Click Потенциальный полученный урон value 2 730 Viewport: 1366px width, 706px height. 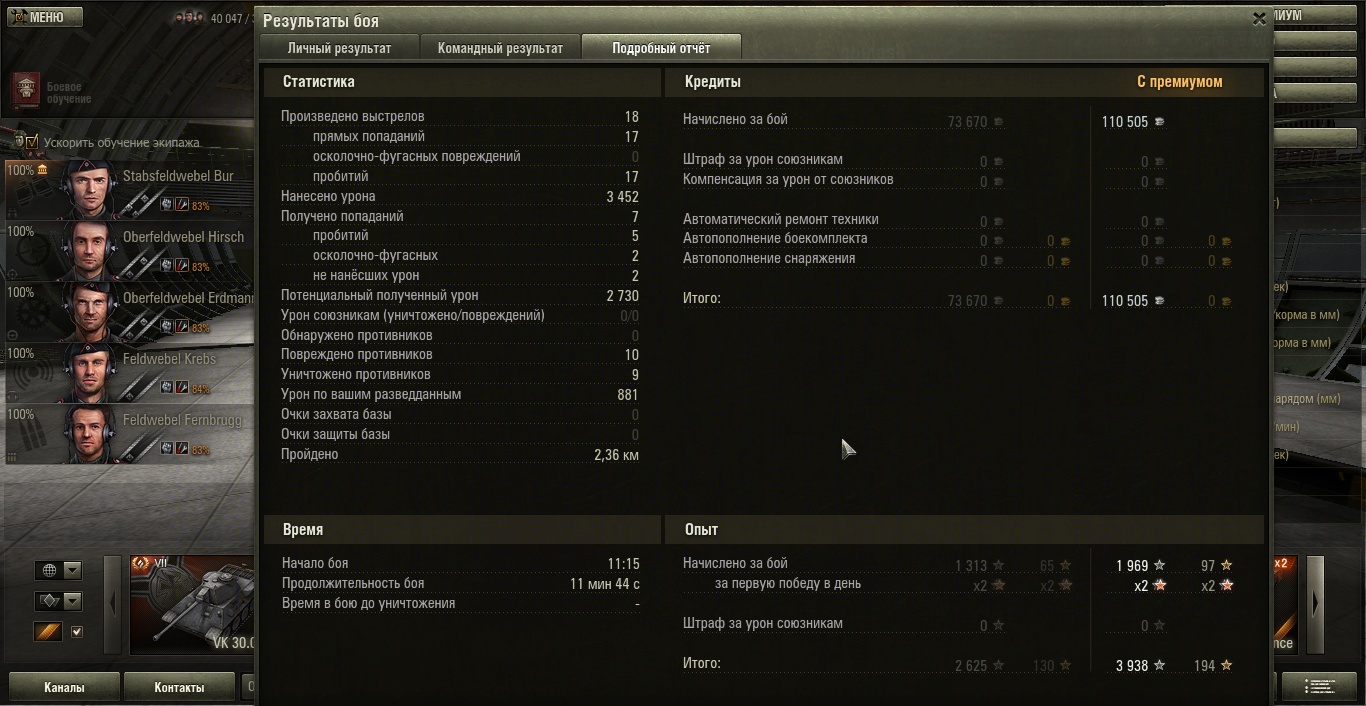pyautogui.click(x=622, y=296)
